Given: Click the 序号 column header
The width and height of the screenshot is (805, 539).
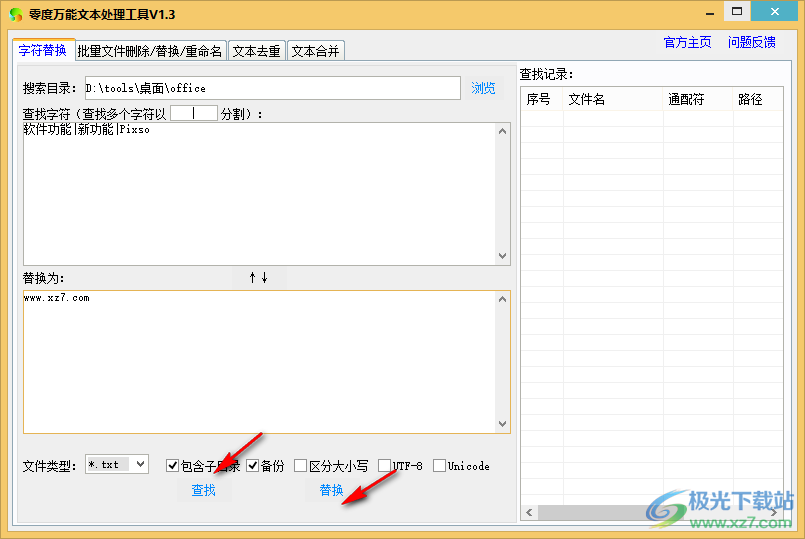Looking at the screenshot, I should (542, 99).
